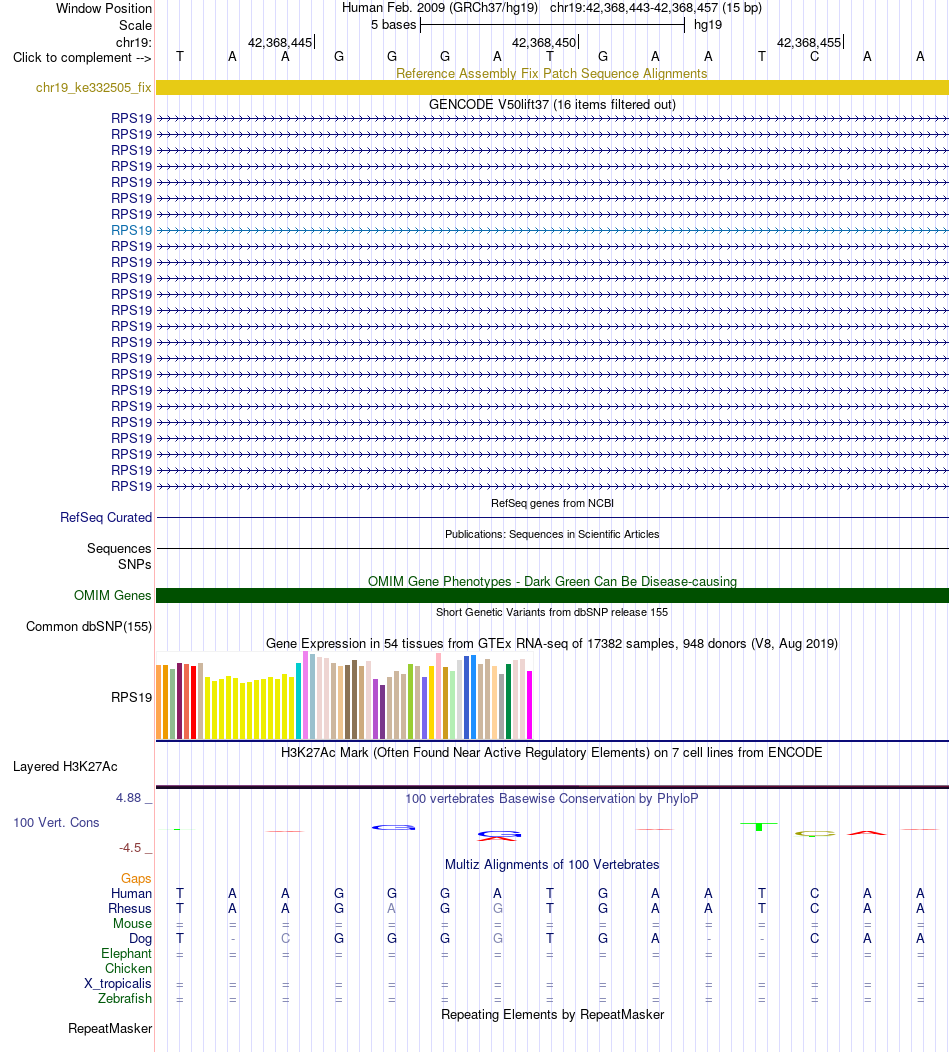Screen dimensions: 950x1052
Task: Click the '5 bases' scale bar label
Action: point(394,25)
